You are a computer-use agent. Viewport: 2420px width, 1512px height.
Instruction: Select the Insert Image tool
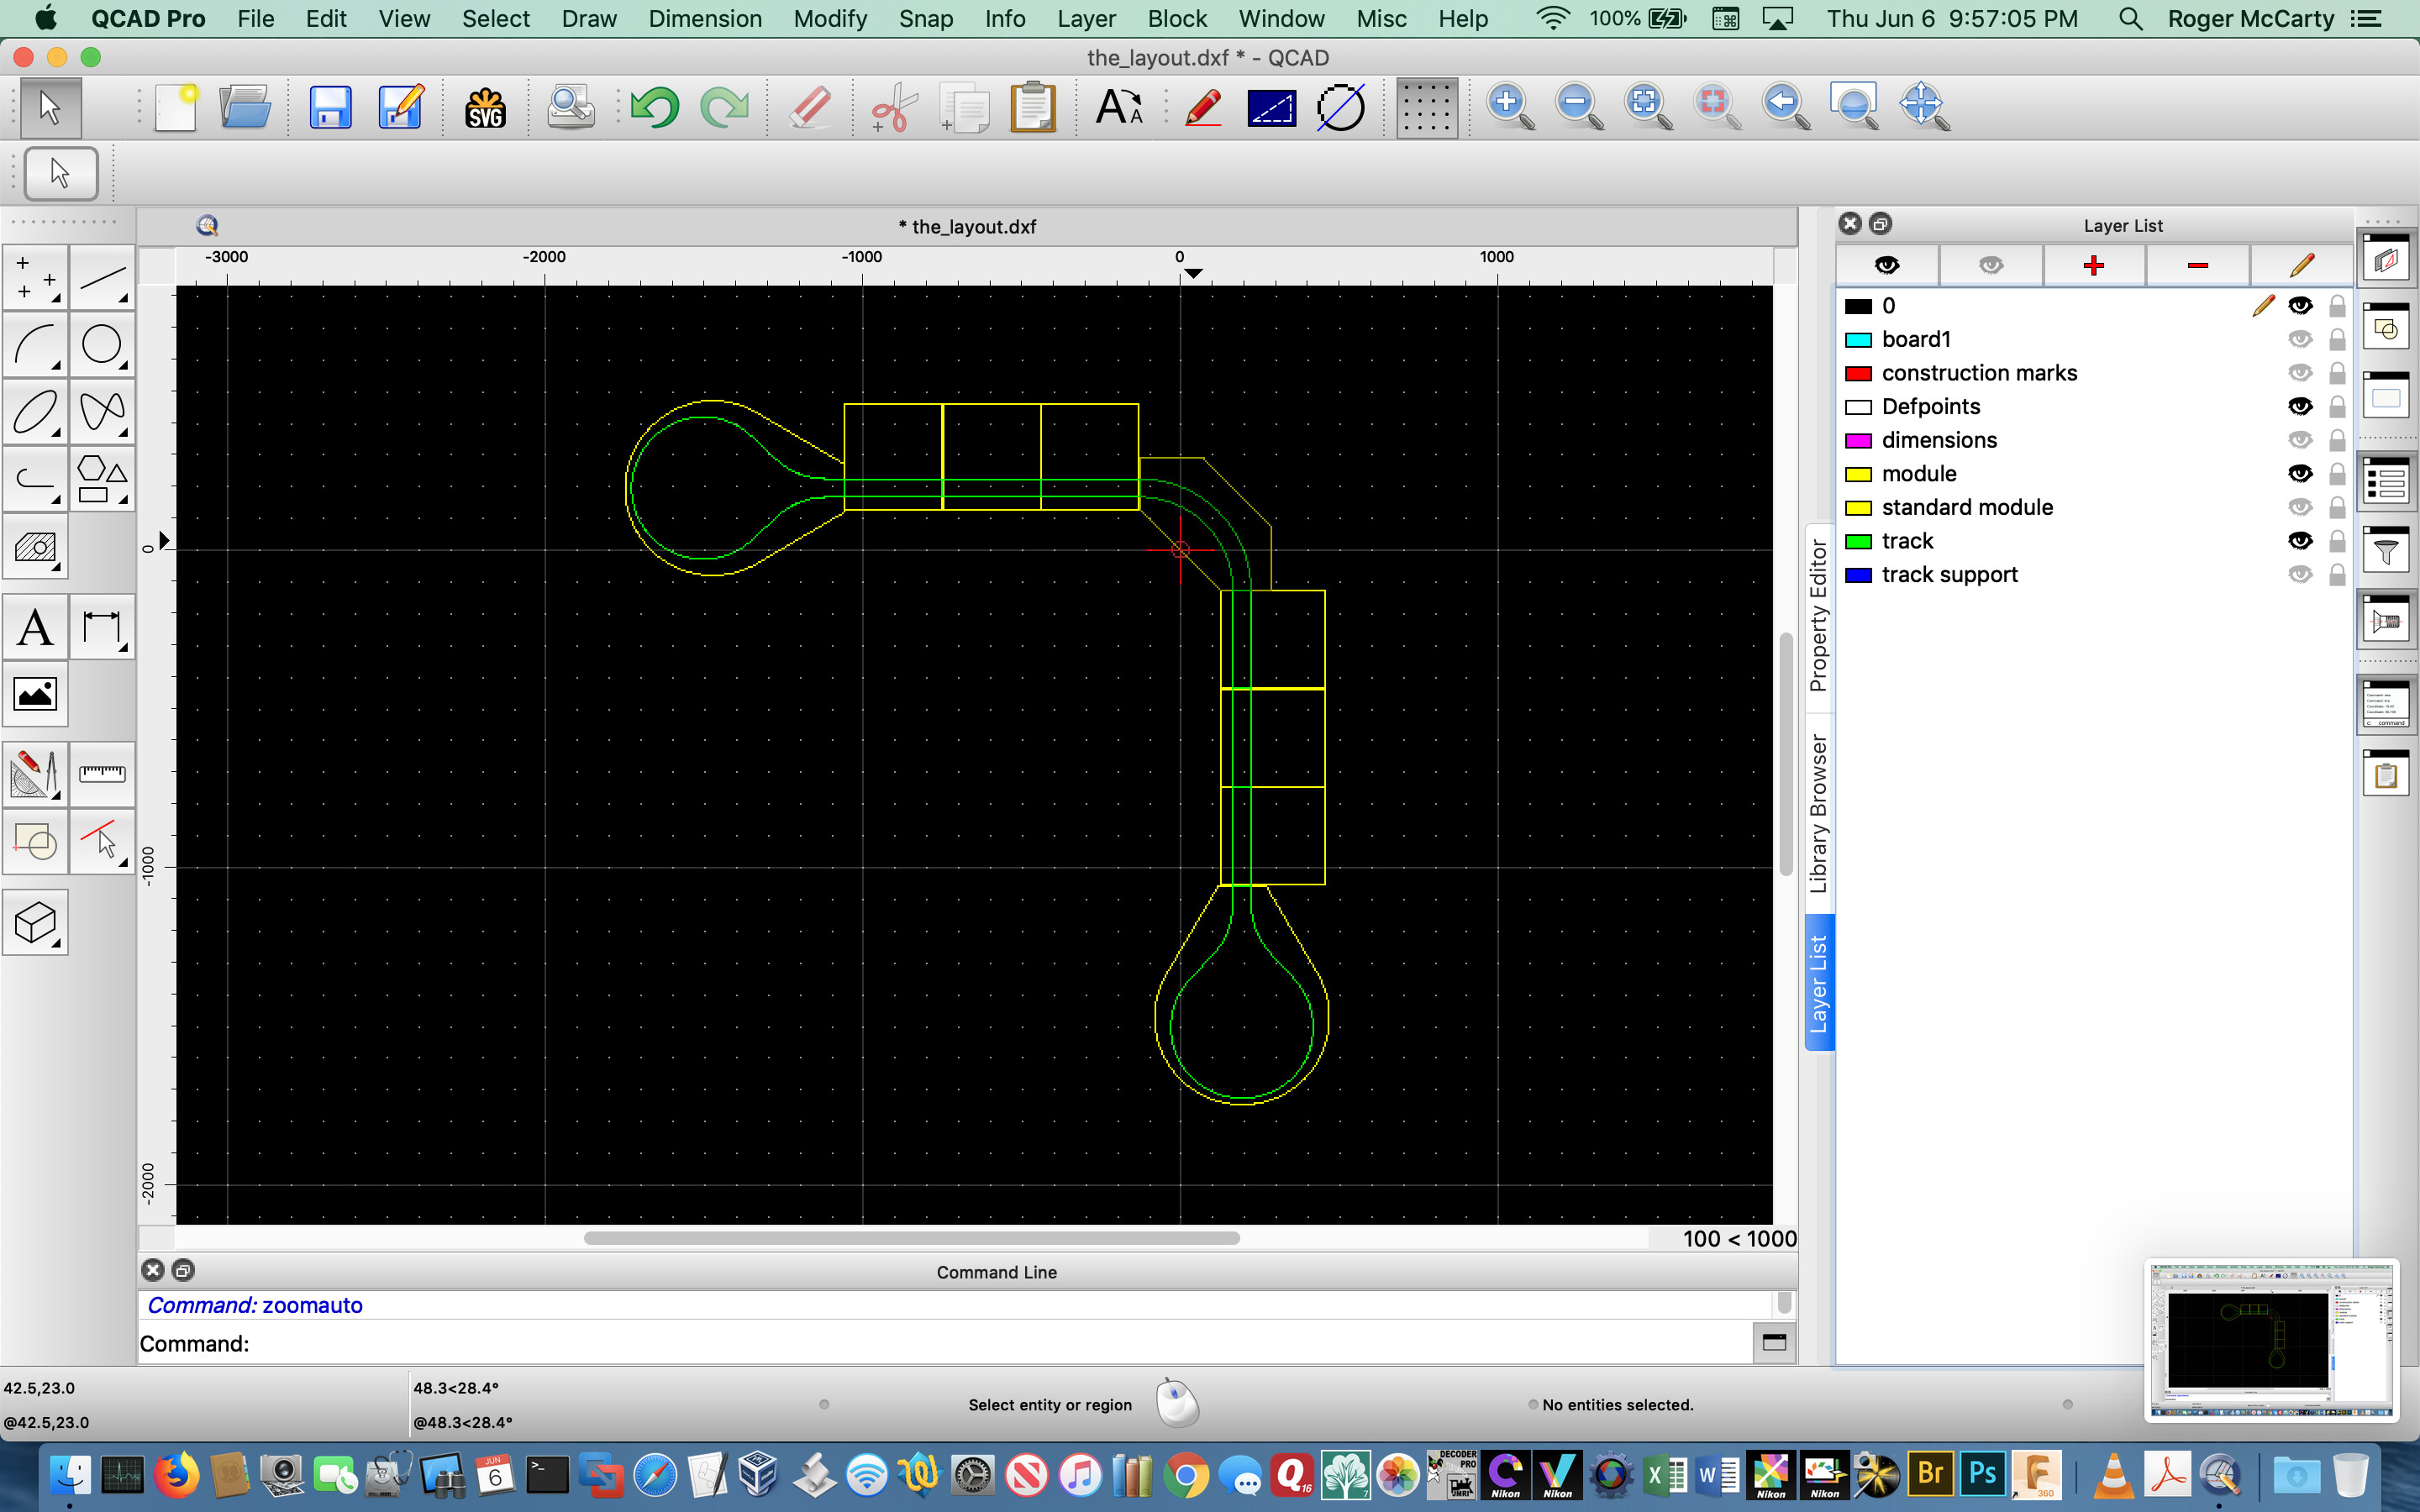35,693
